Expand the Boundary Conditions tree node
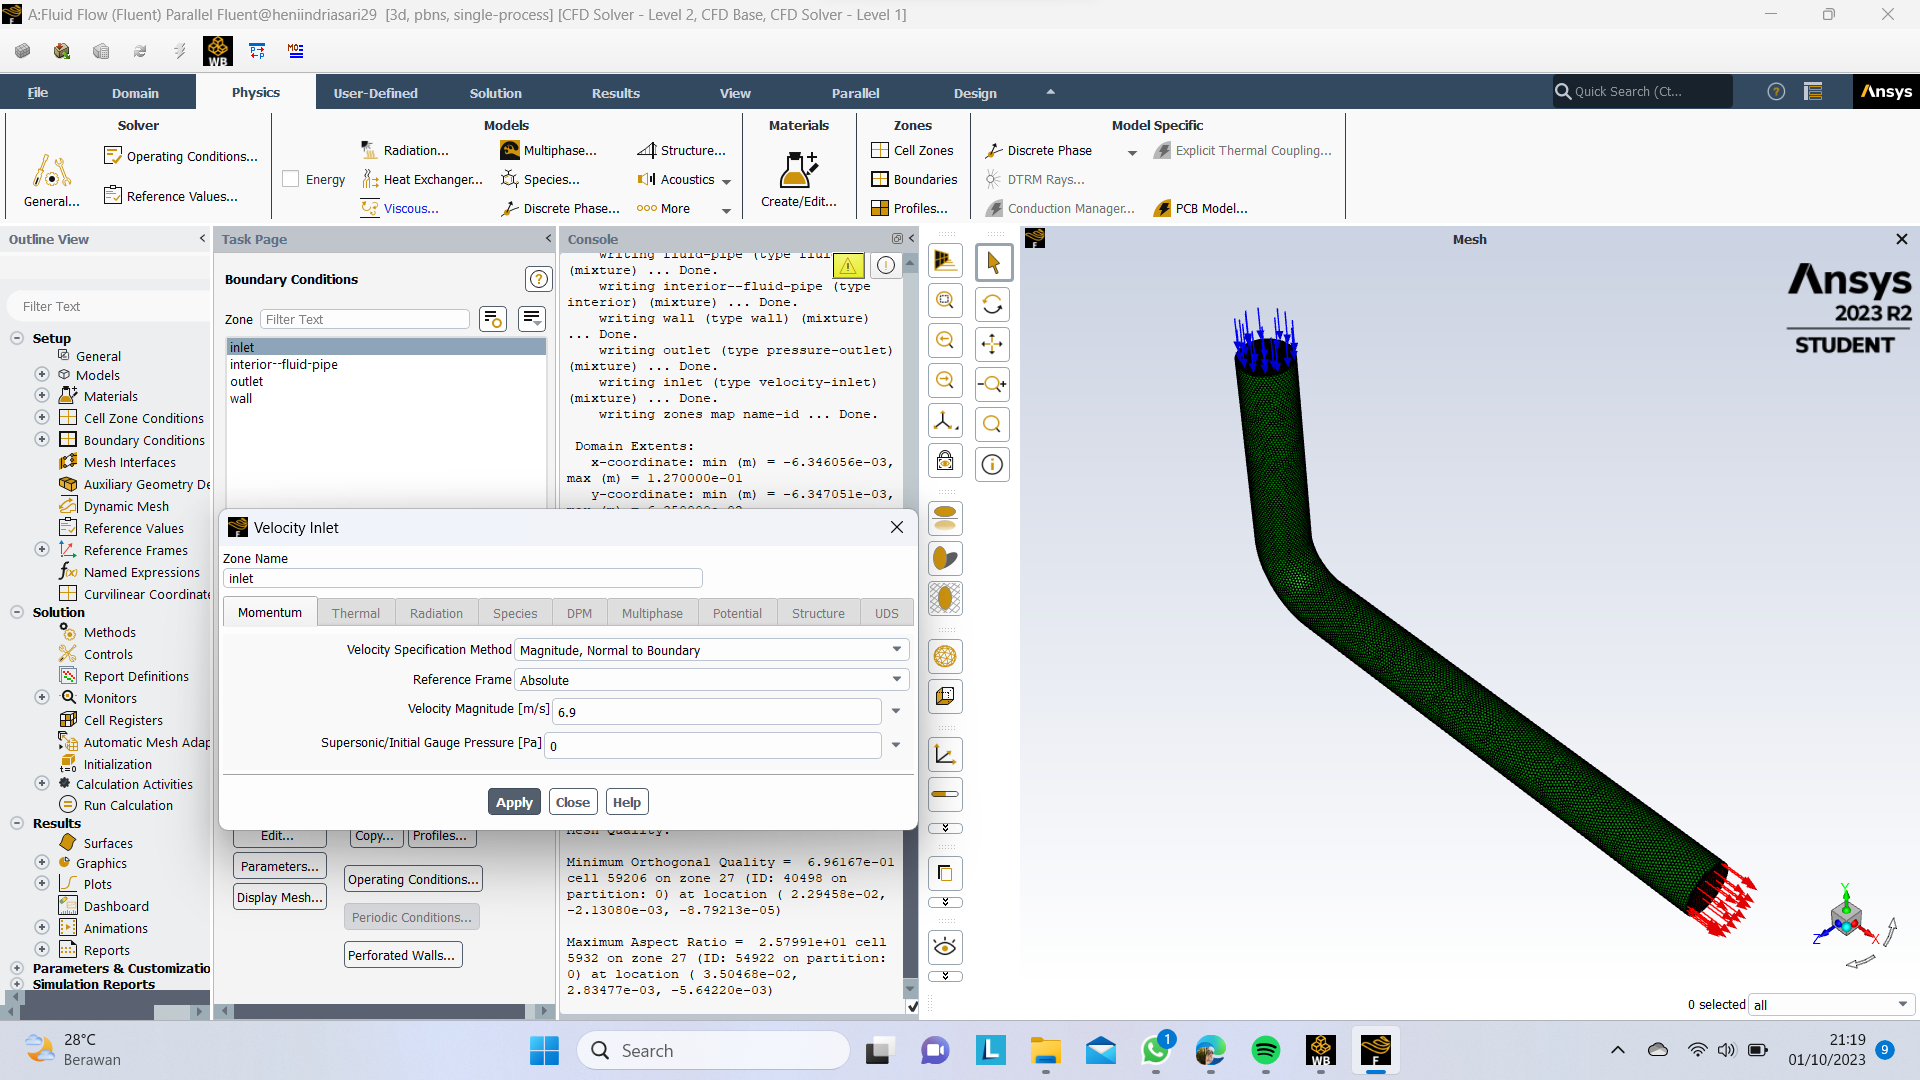This screenshot has width=1920, height=1080. [41, 439]
